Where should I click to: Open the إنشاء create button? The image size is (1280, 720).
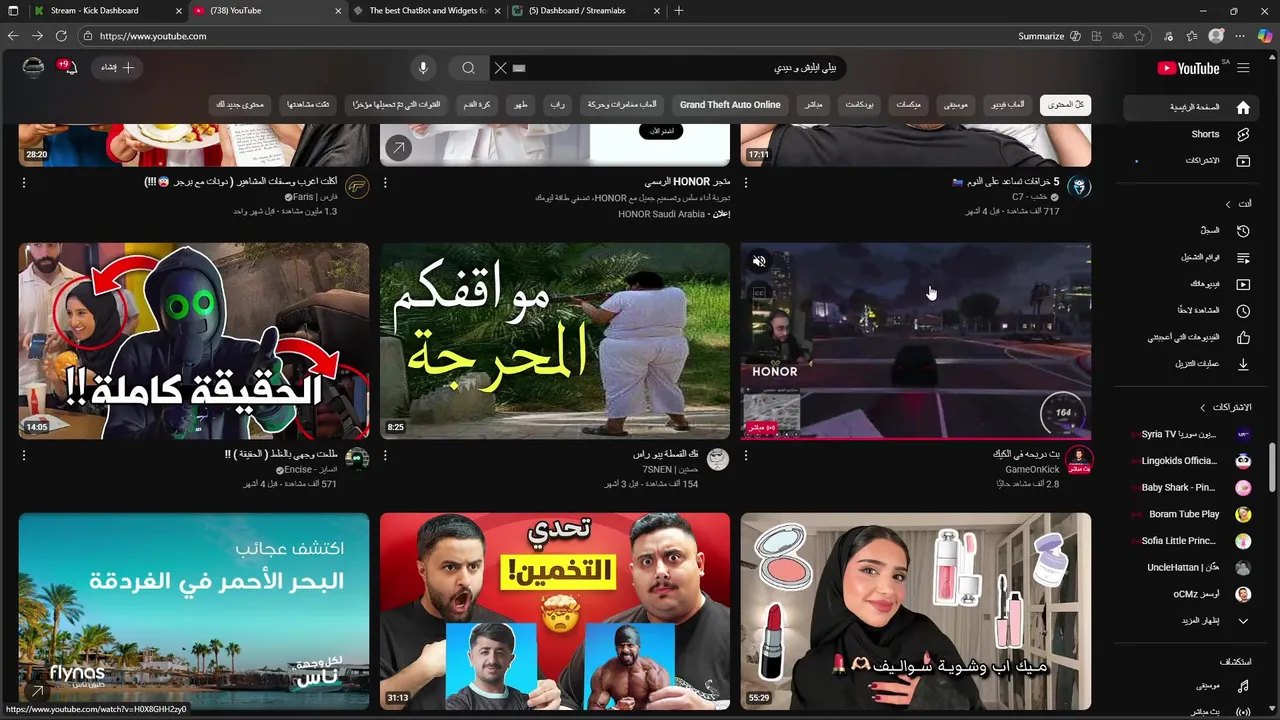pos(117,67)
